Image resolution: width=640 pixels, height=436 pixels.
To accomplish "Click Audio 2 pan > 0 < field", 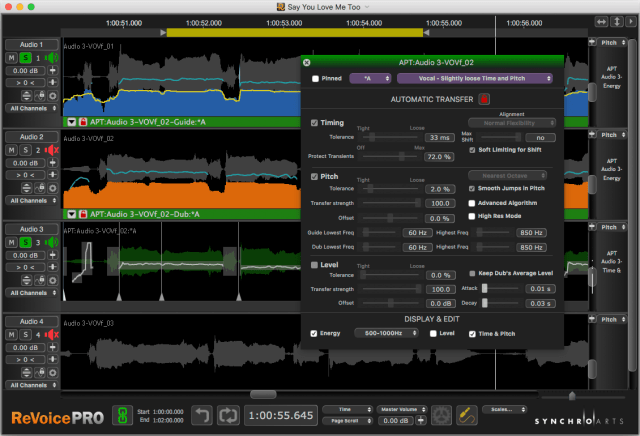I will pos(25,175).
